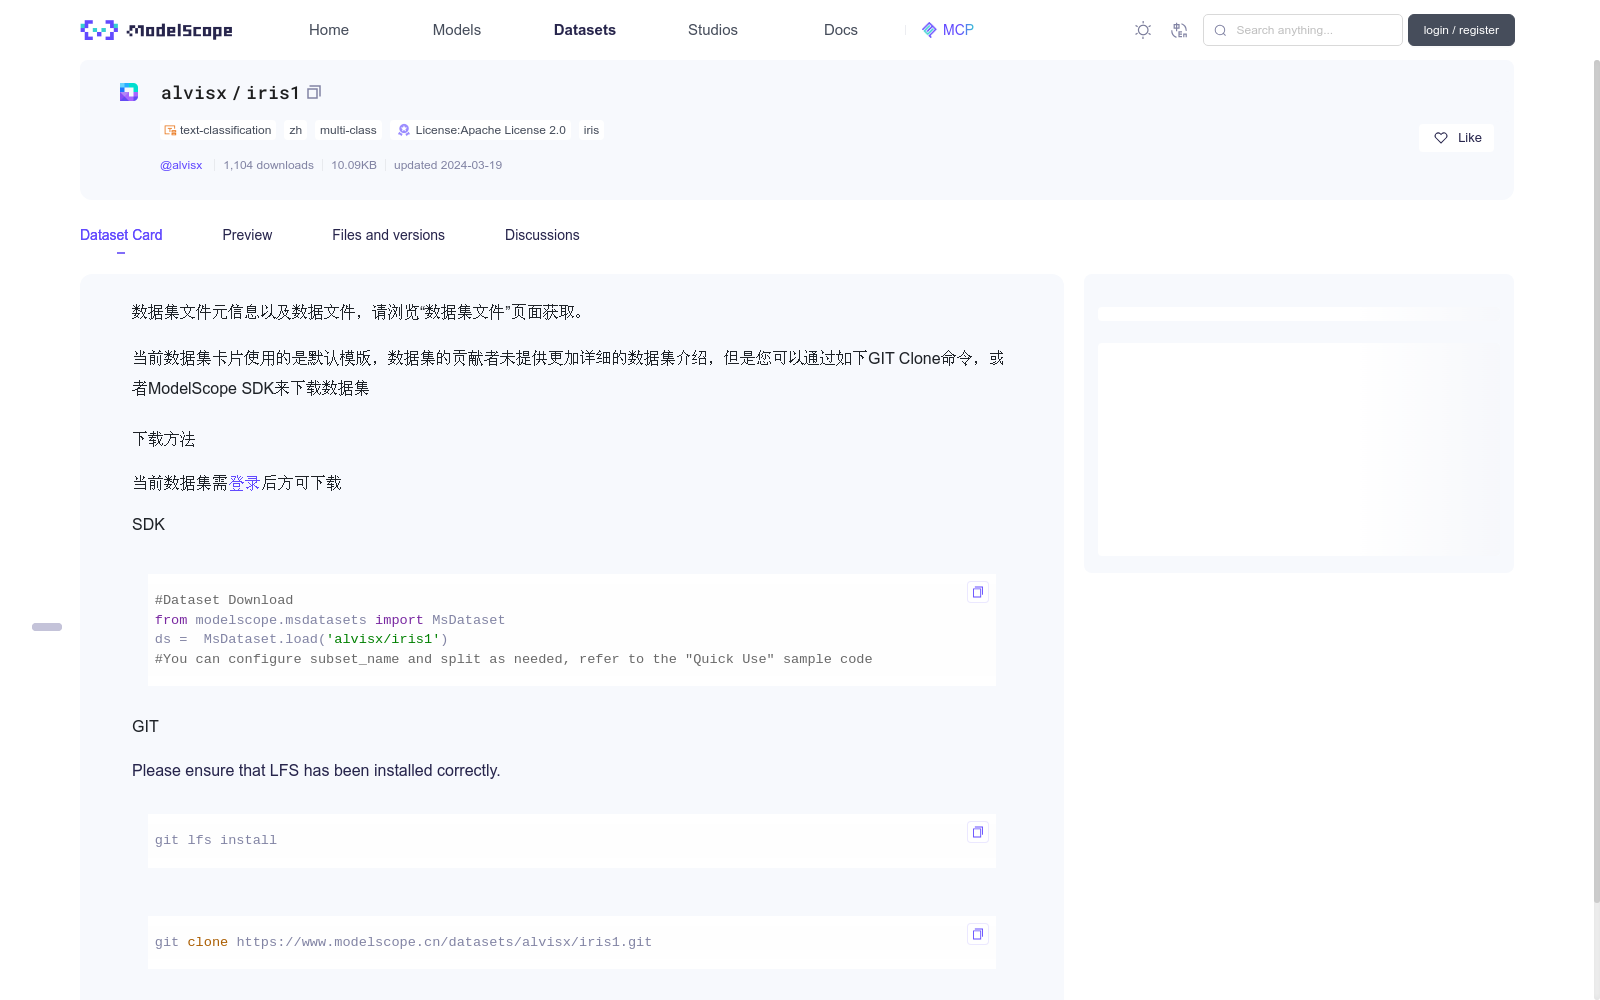
Task: Click the updated 2024-03-19 text
Action: [x=448, y=165]
